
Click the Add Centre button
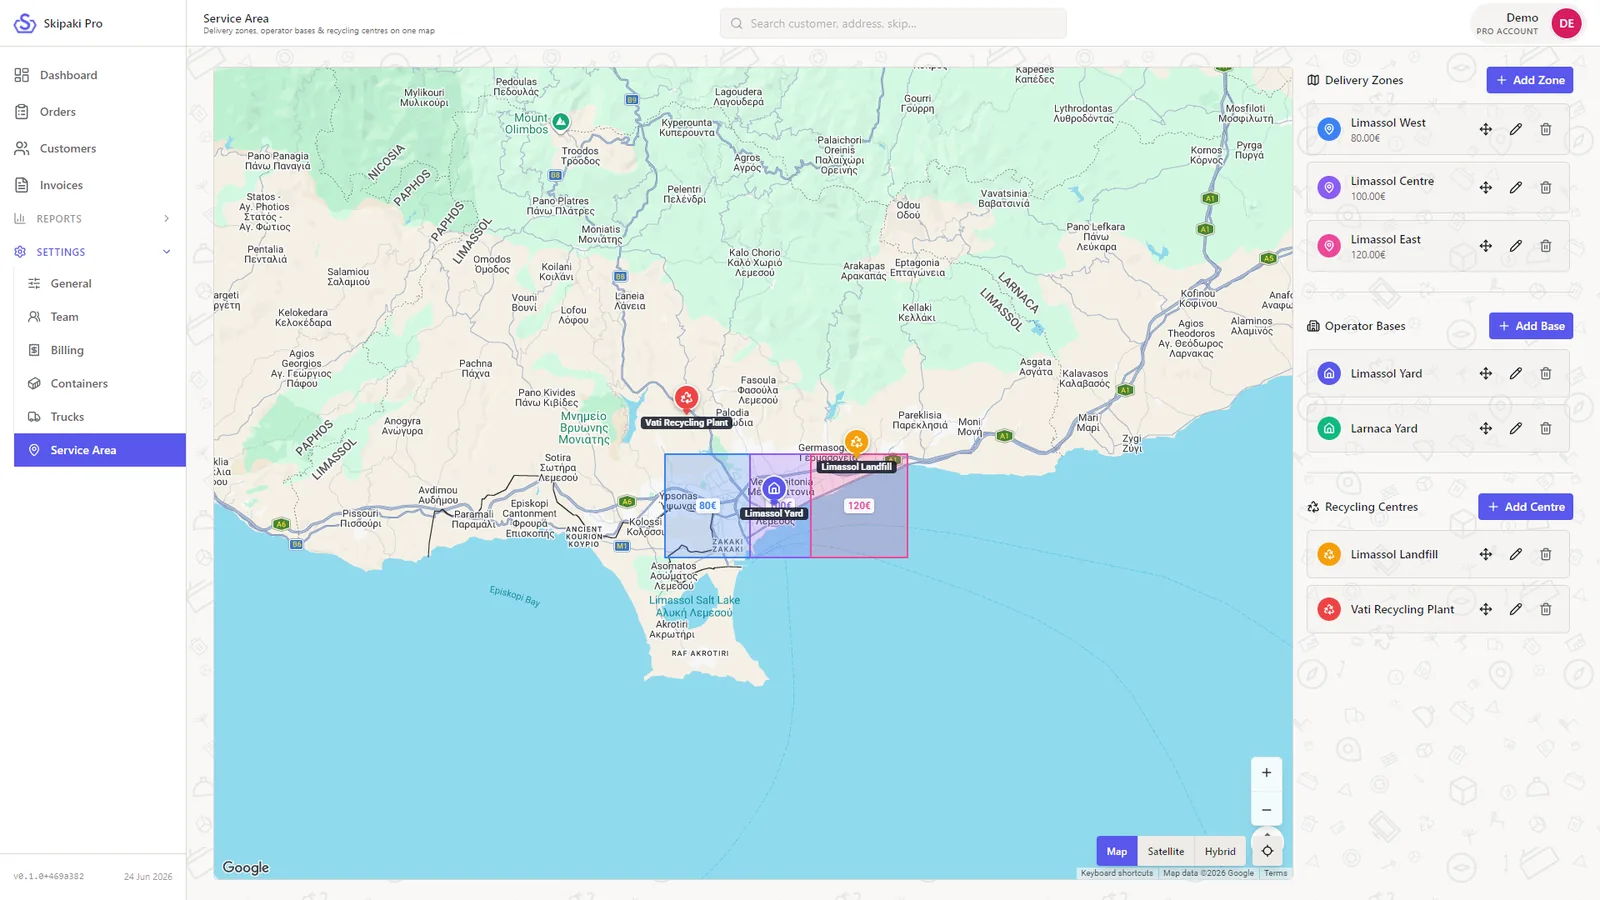point(1525,507)
